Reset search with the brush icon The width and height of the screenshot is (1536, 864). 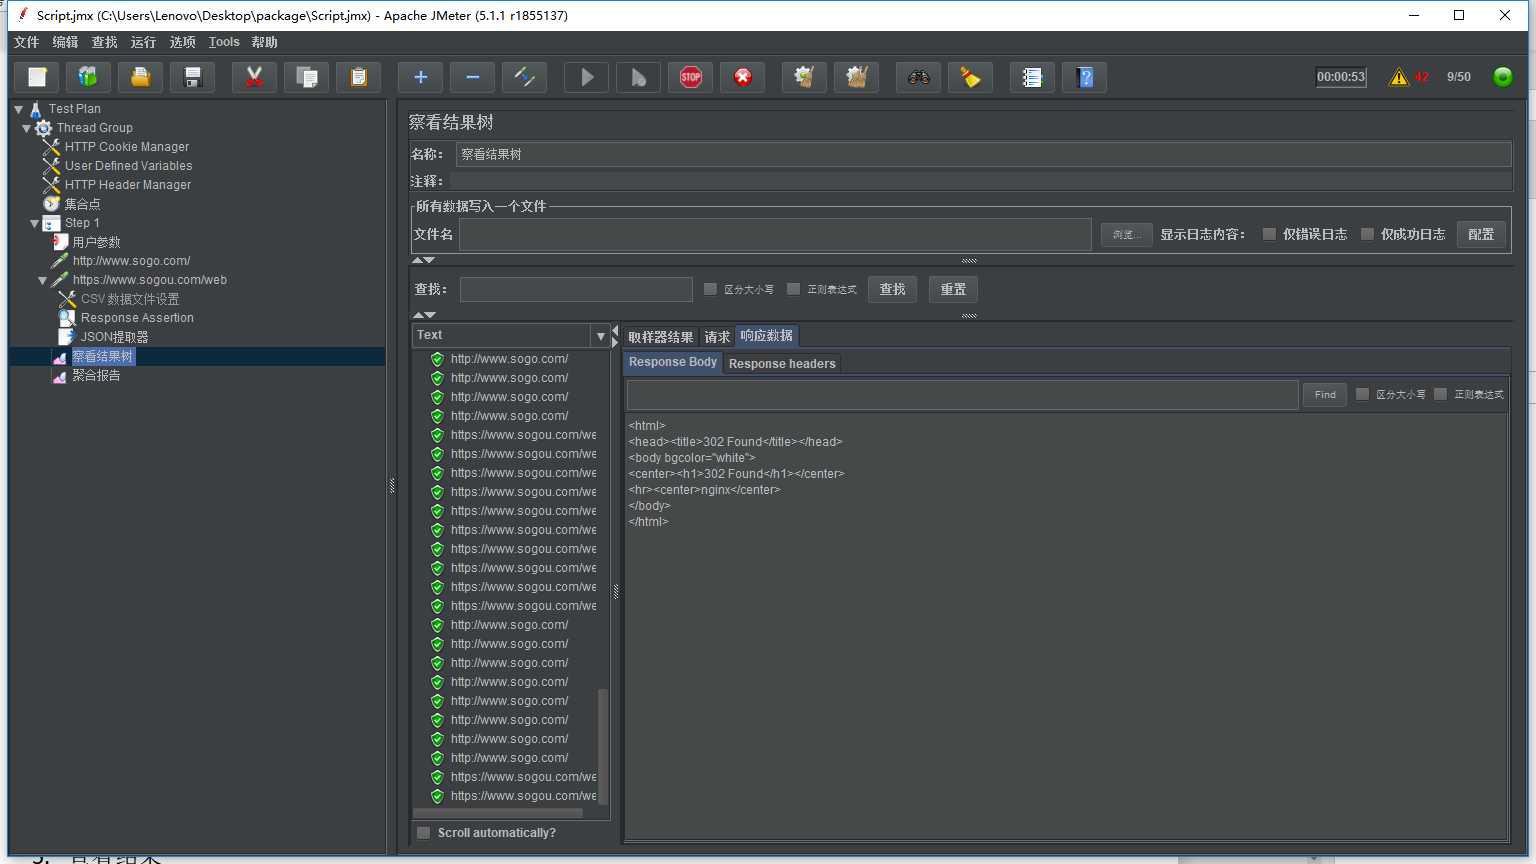(x=970, y=77)
